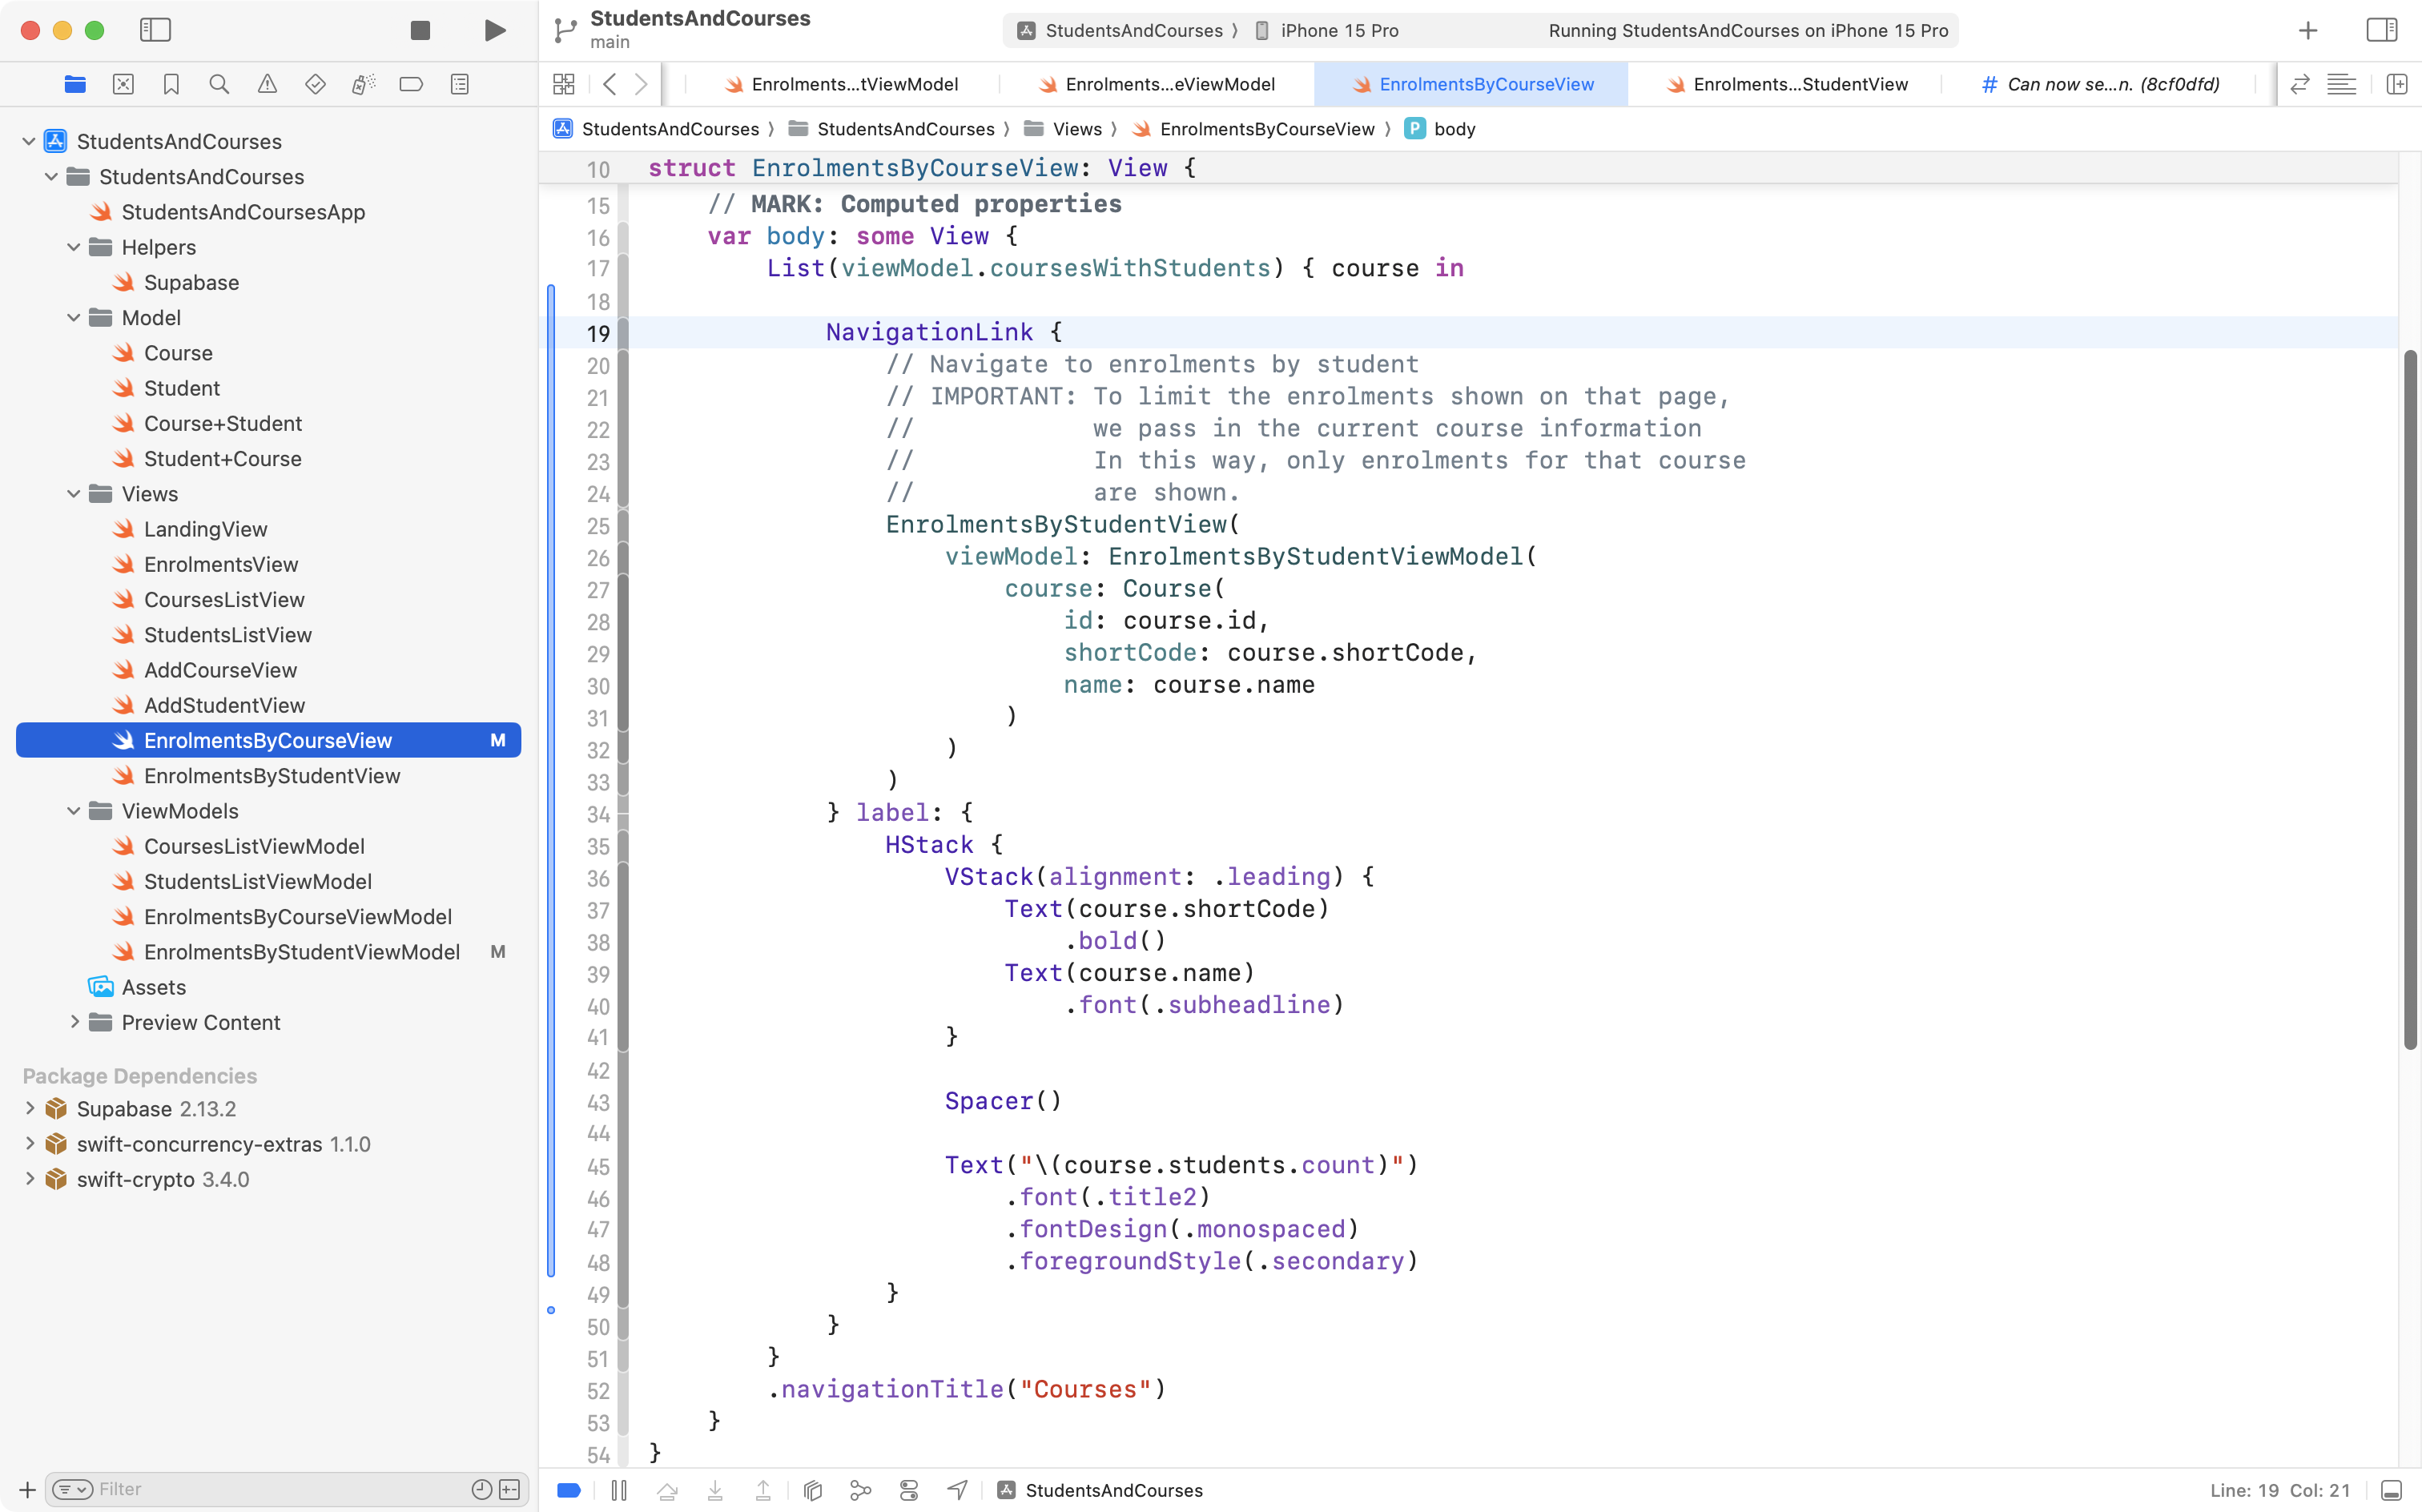Open the Find navigator magnifying glass
The height and width of the screenshot is (1512, 2422).
(219, 84)
